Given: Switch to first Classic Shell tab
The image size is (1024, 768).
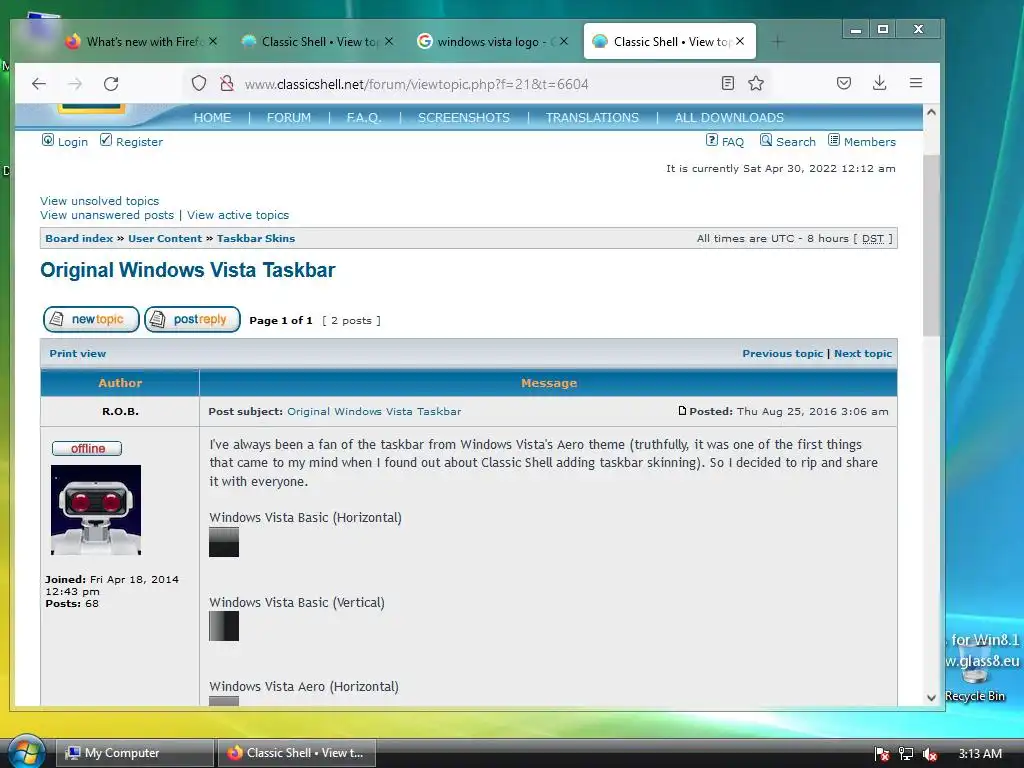Looking at the screenshot, I should pyautogui.click(x=318, y=42).
